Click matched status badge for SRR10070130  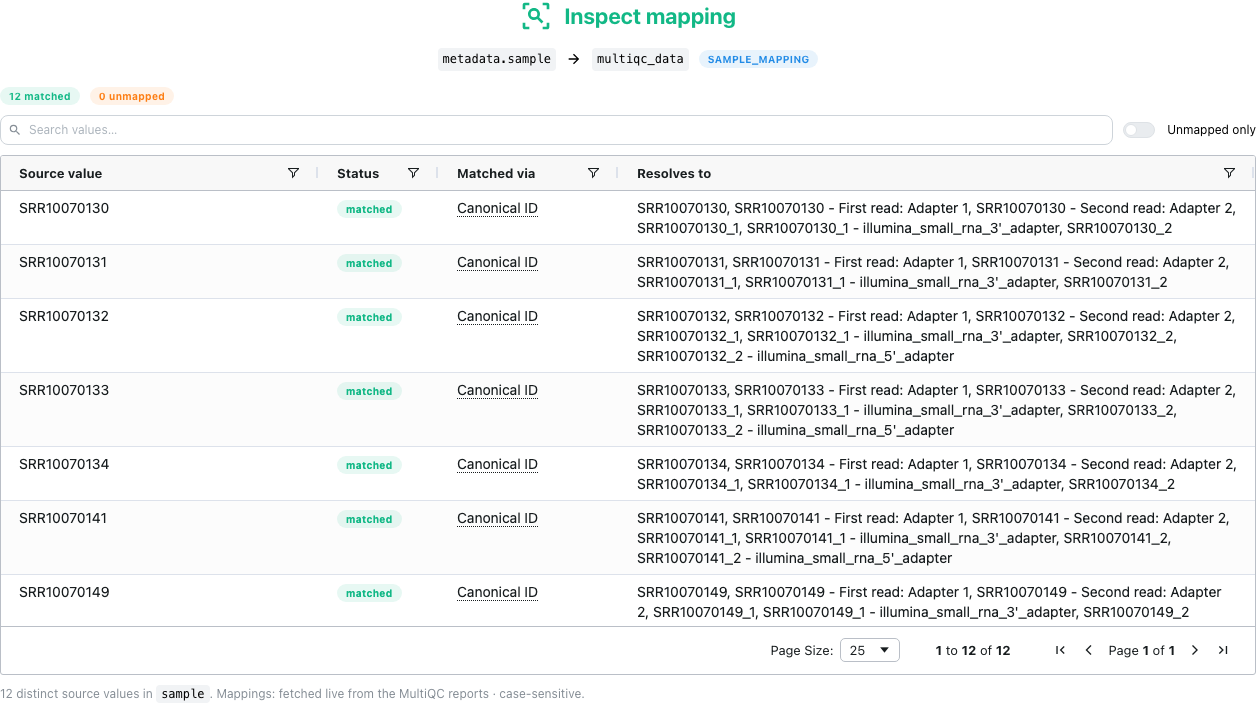pyautogui.click(x=369, y=209)
